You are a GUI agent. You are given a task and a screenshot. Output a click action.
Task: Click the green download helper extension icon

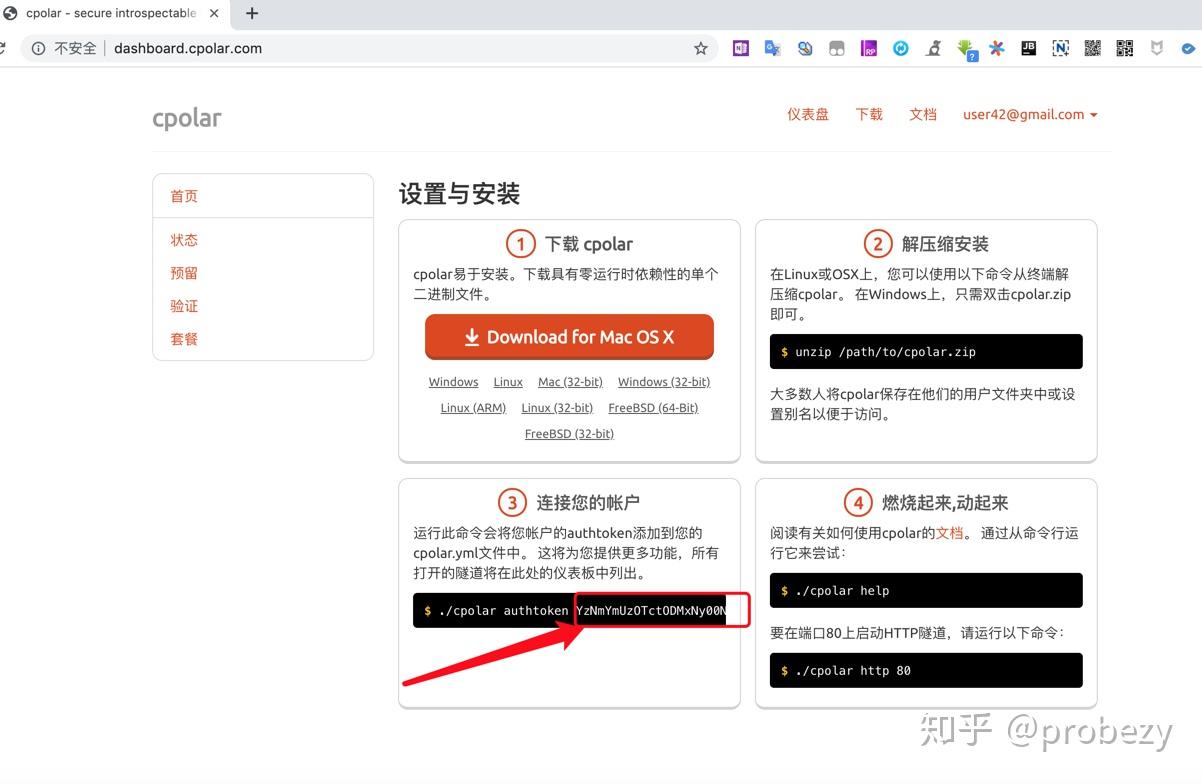pos(967,47)
